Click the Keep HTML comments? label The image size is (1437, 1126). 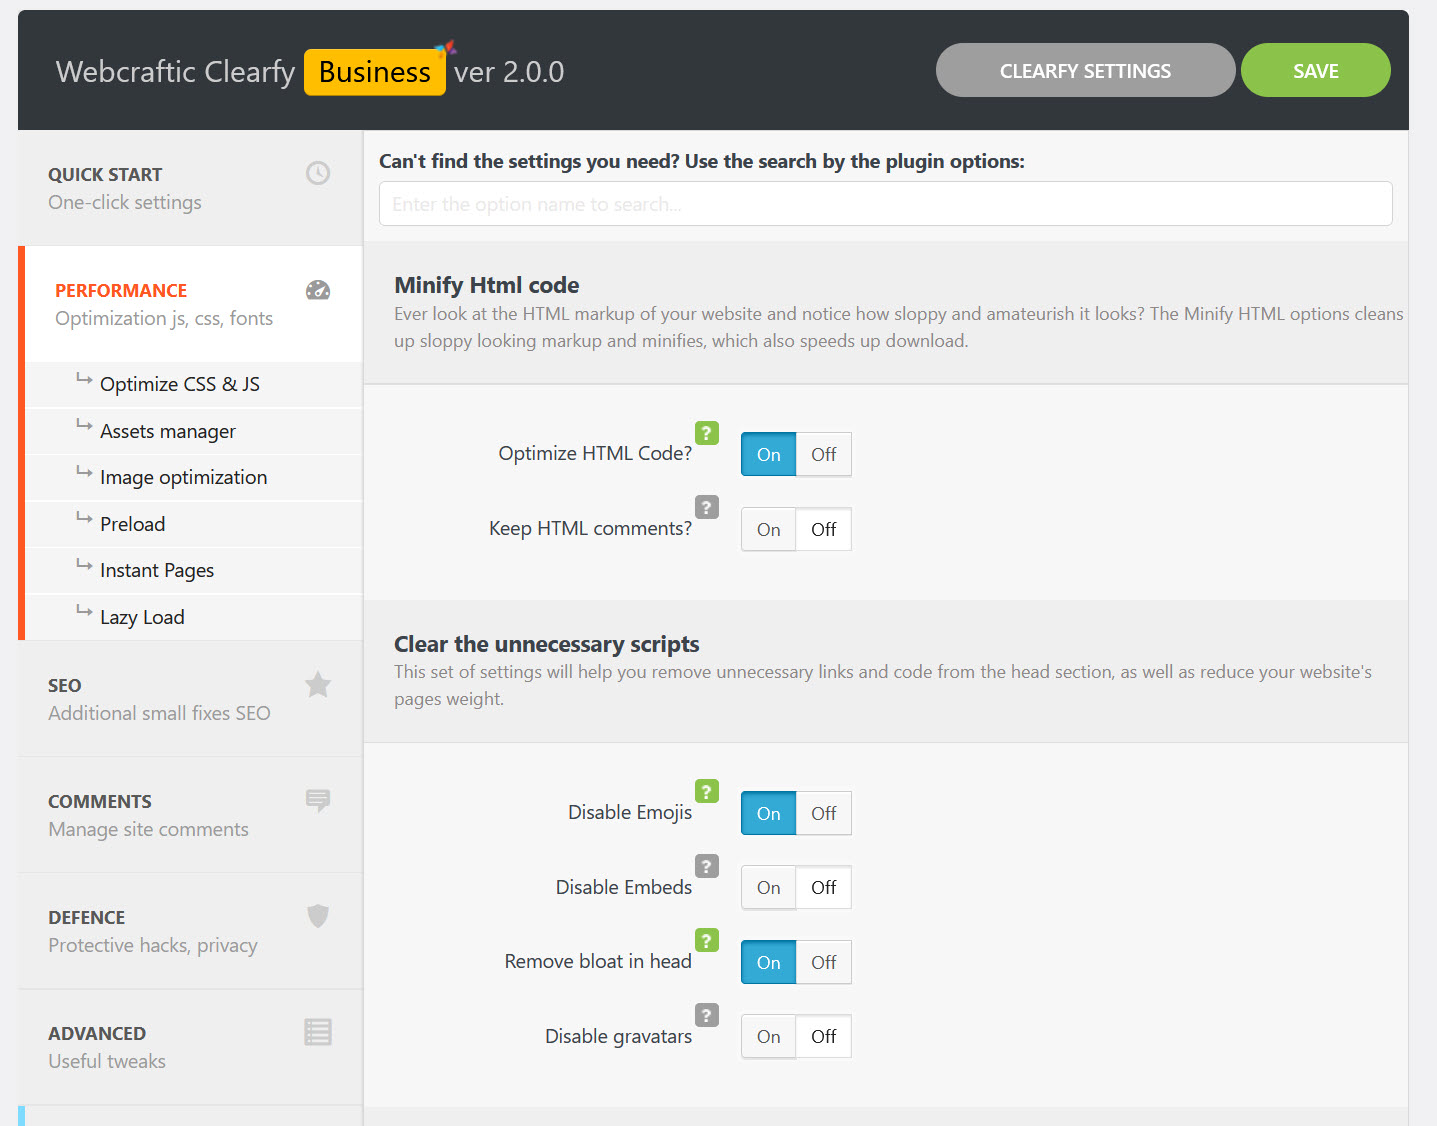(590, 528)
